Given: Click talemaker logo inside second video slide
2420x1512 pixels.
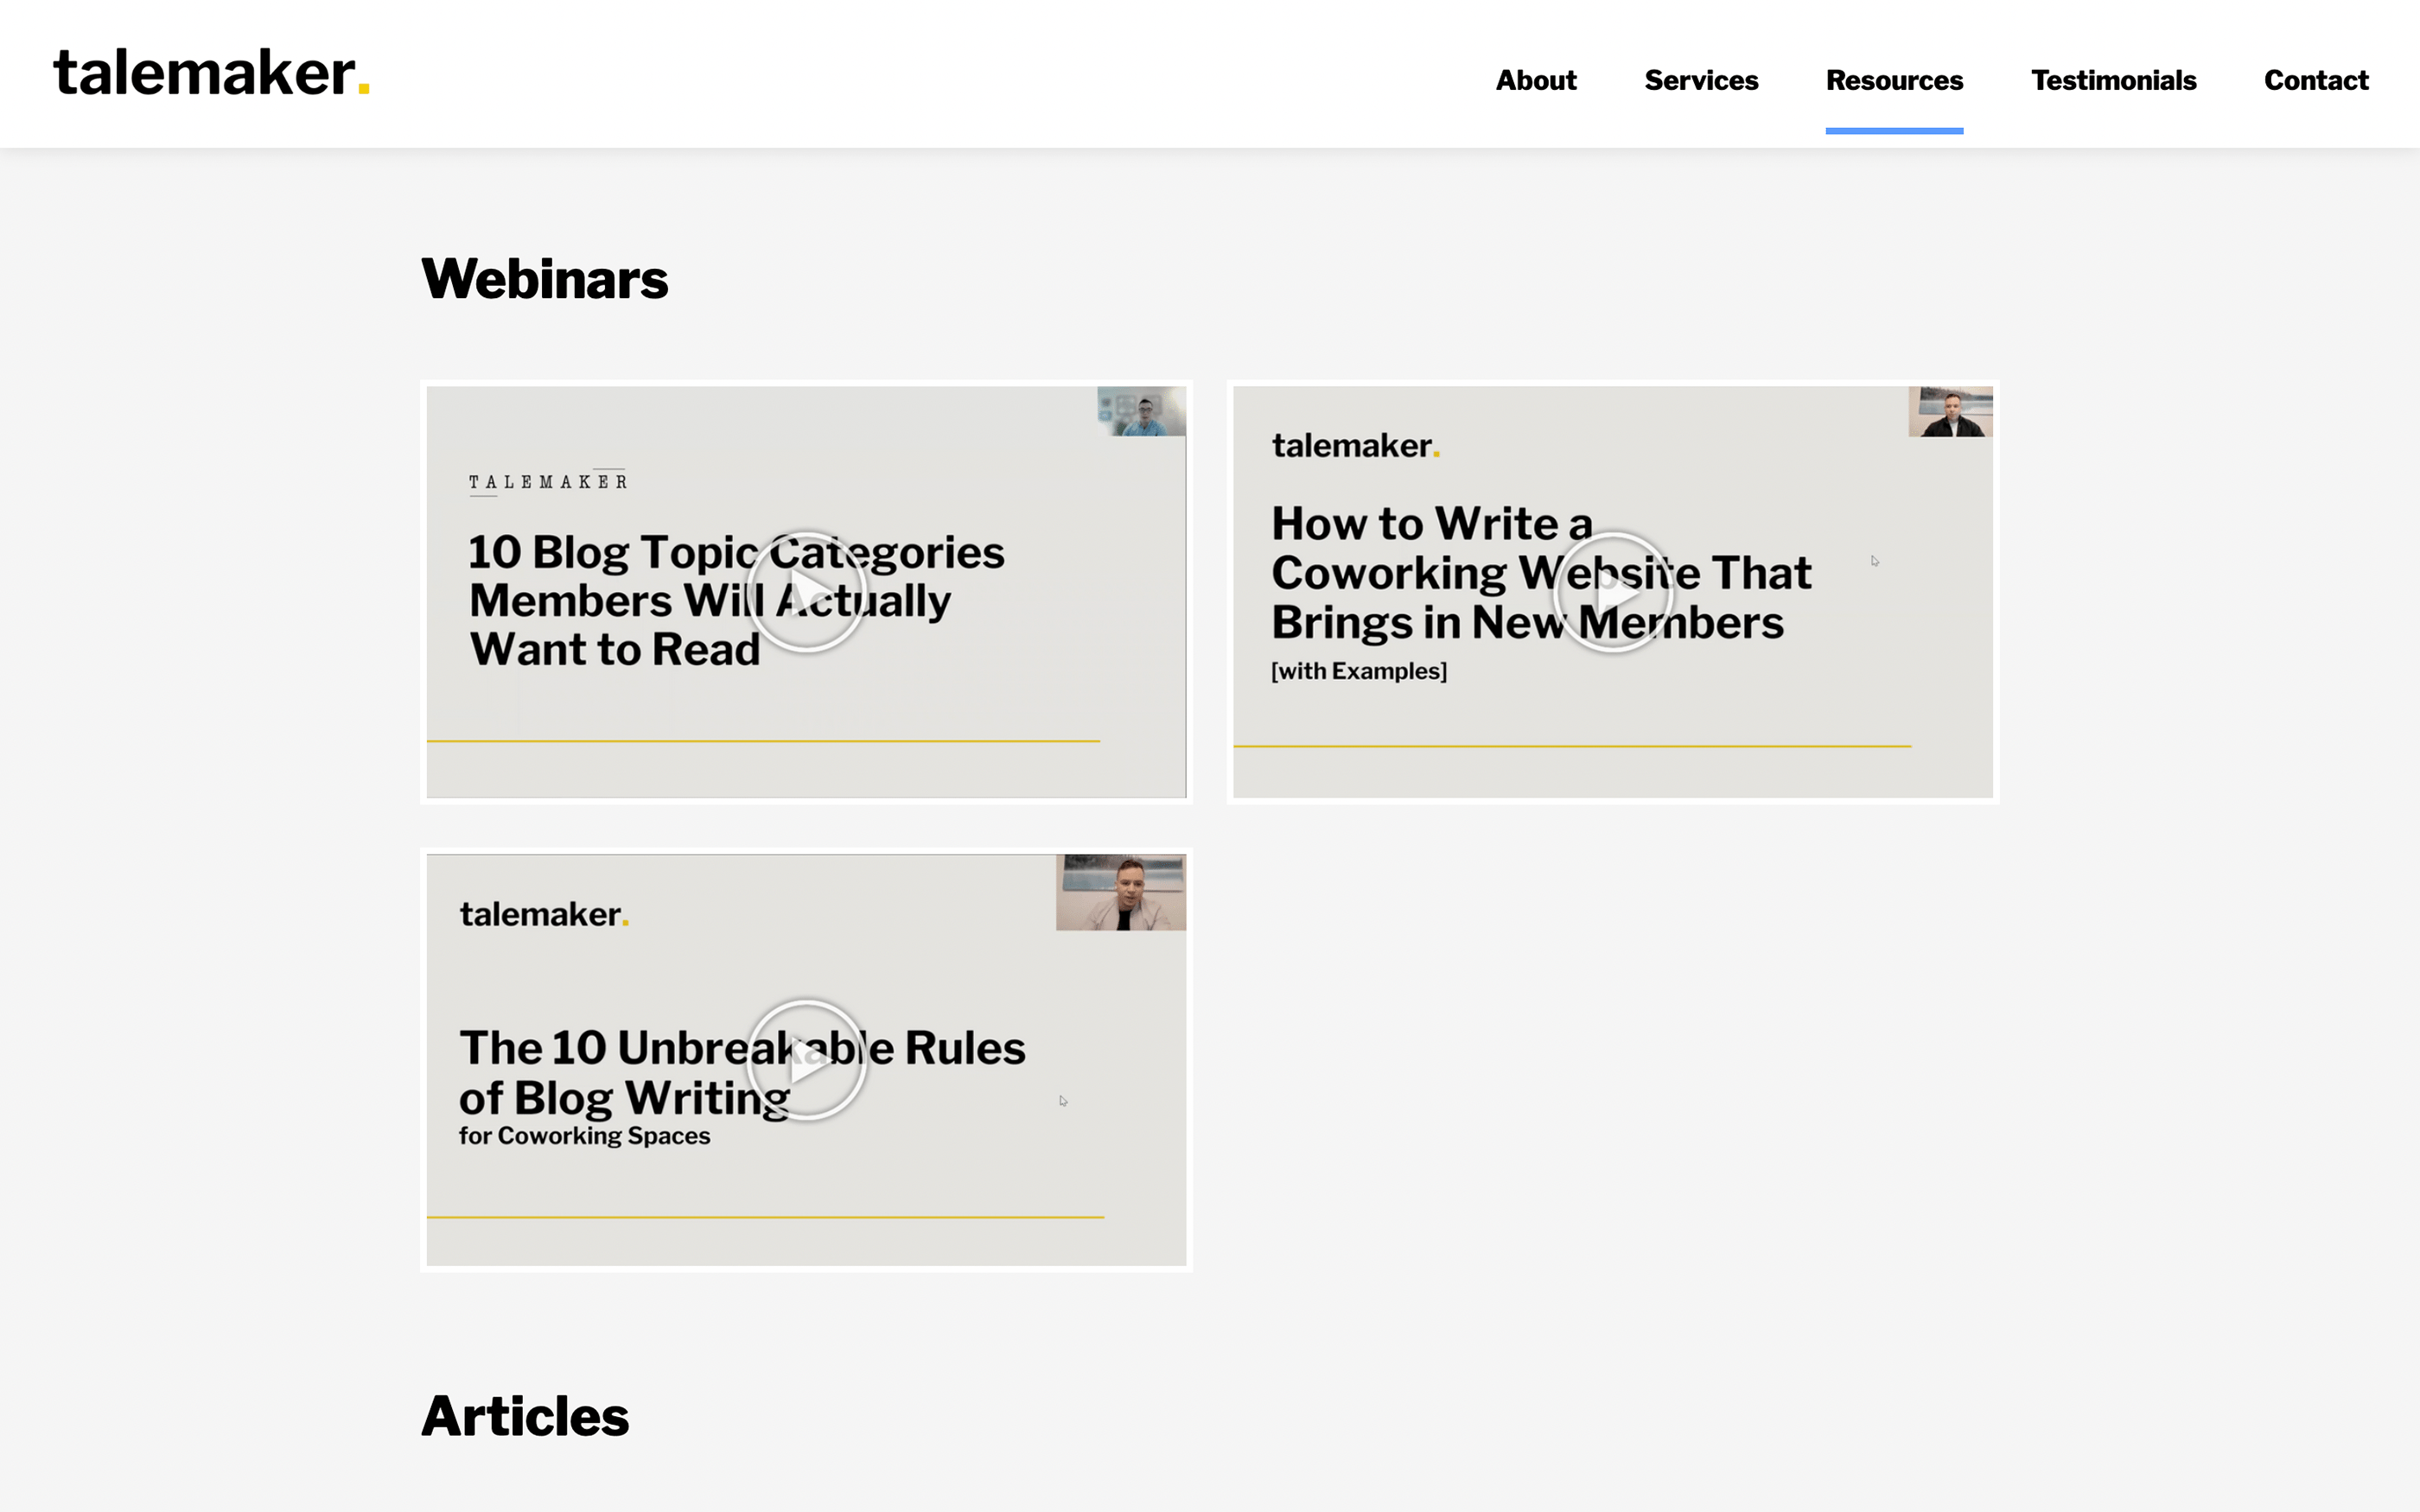Looking at the screenshot, I should point(1354,446).
